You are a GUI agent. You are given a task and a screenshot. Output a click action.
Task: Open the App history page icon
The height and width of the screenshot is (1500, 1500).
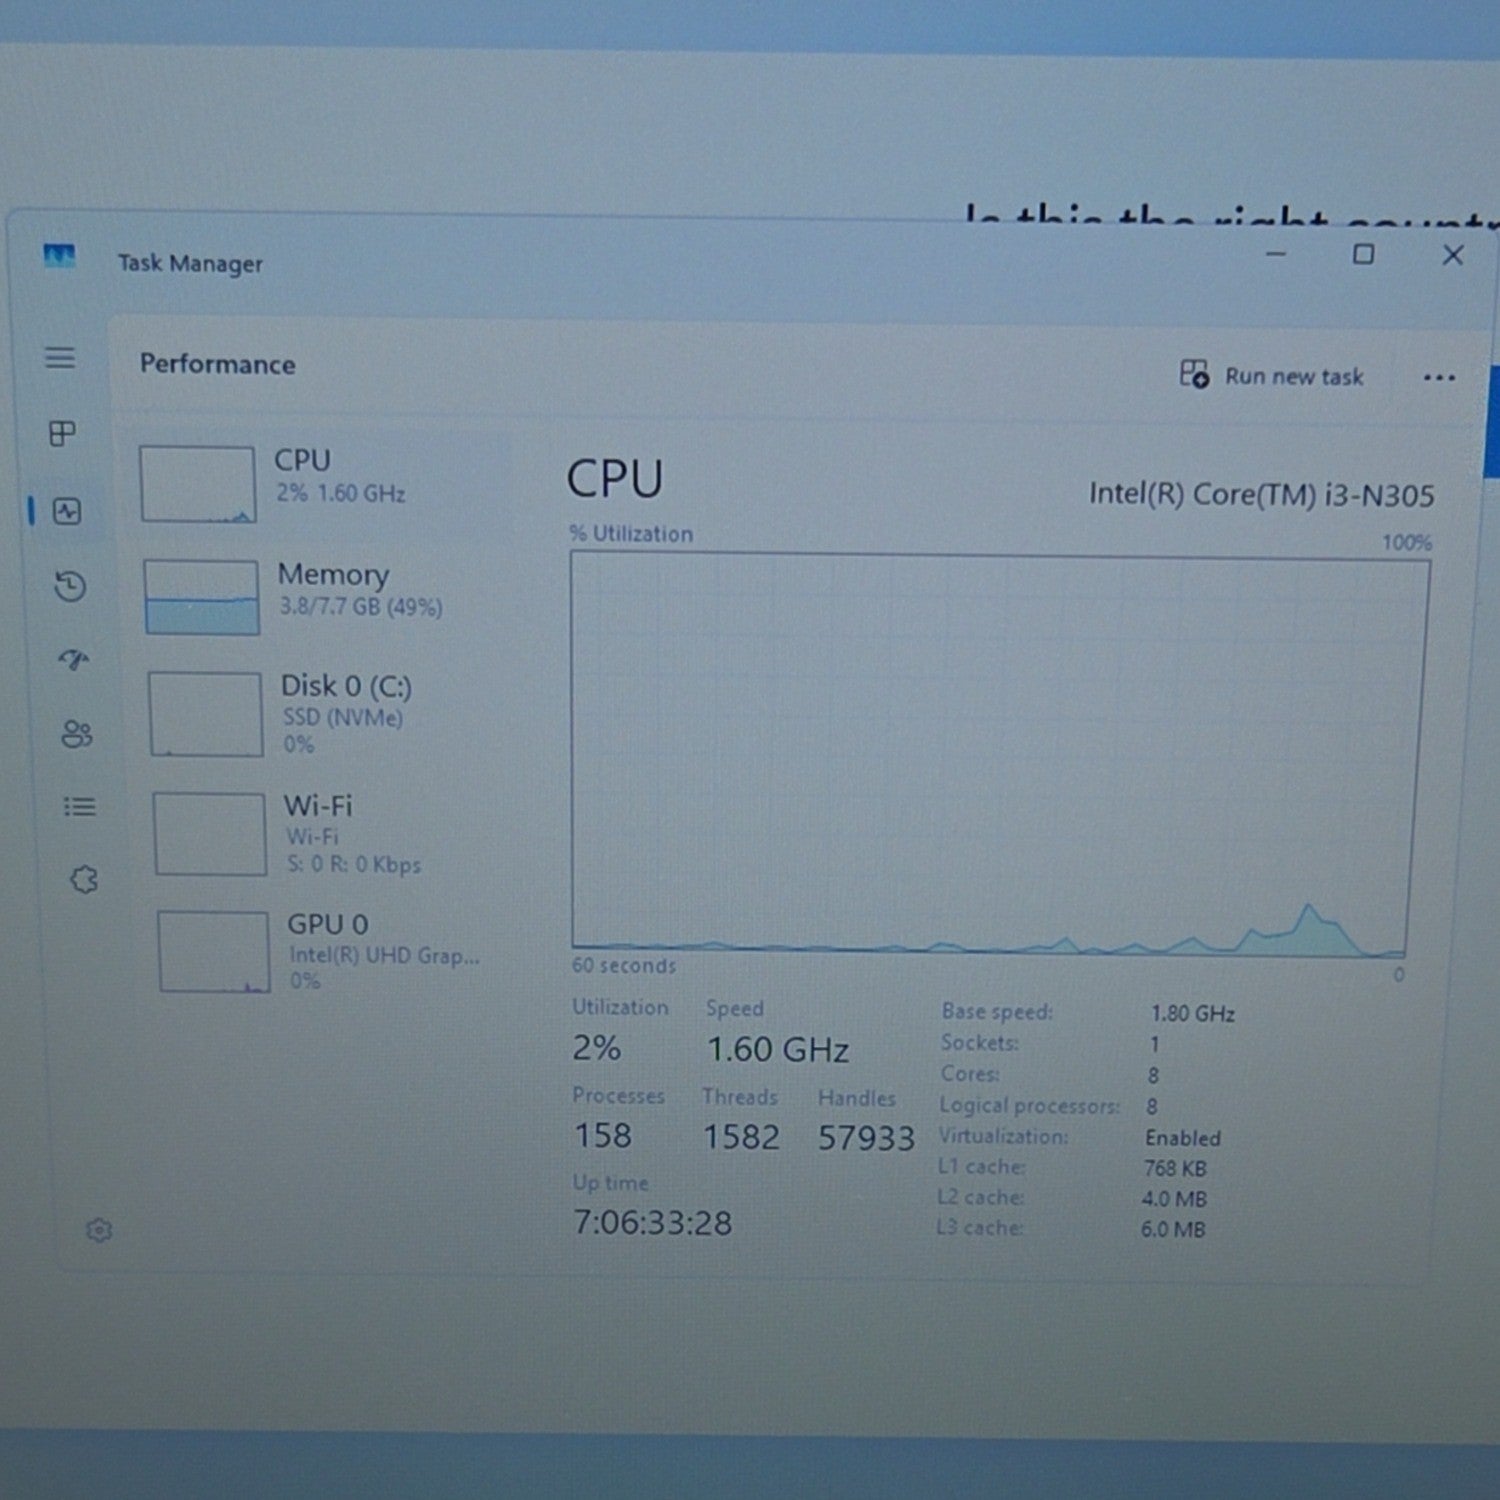tap(70, 586)
